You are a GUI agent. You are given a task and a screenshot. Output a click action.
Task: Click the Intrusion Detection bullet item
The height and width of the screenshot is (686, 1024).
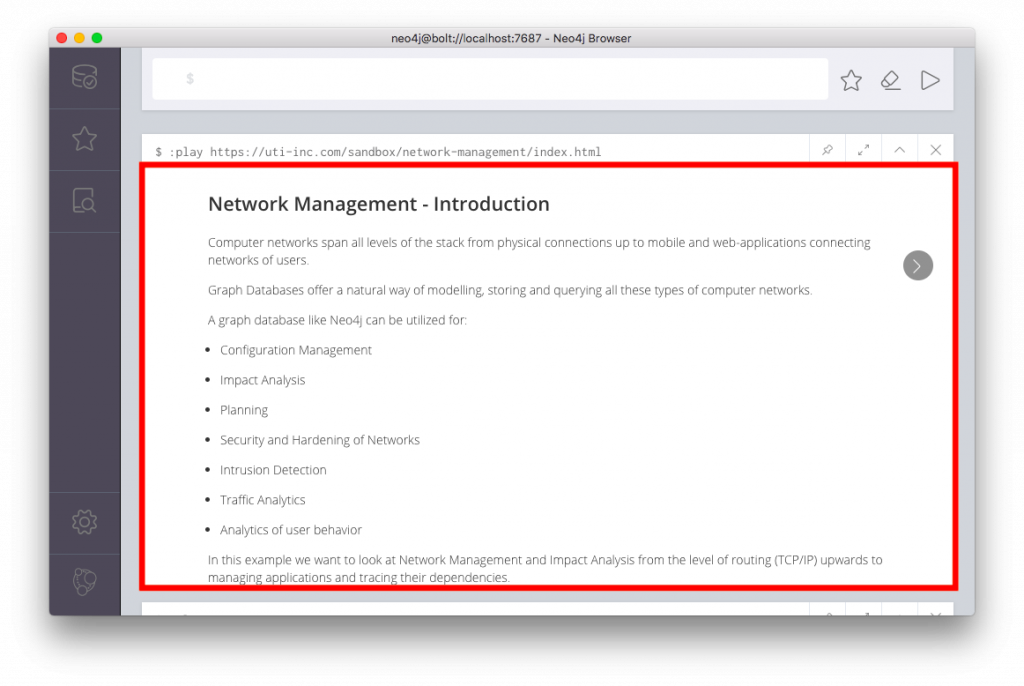(x=273, y=470)
